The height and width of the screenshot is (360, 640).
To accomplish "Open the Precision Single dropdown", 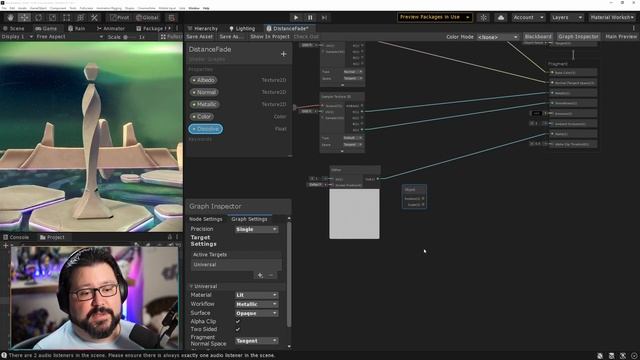I will coord(256,229).
